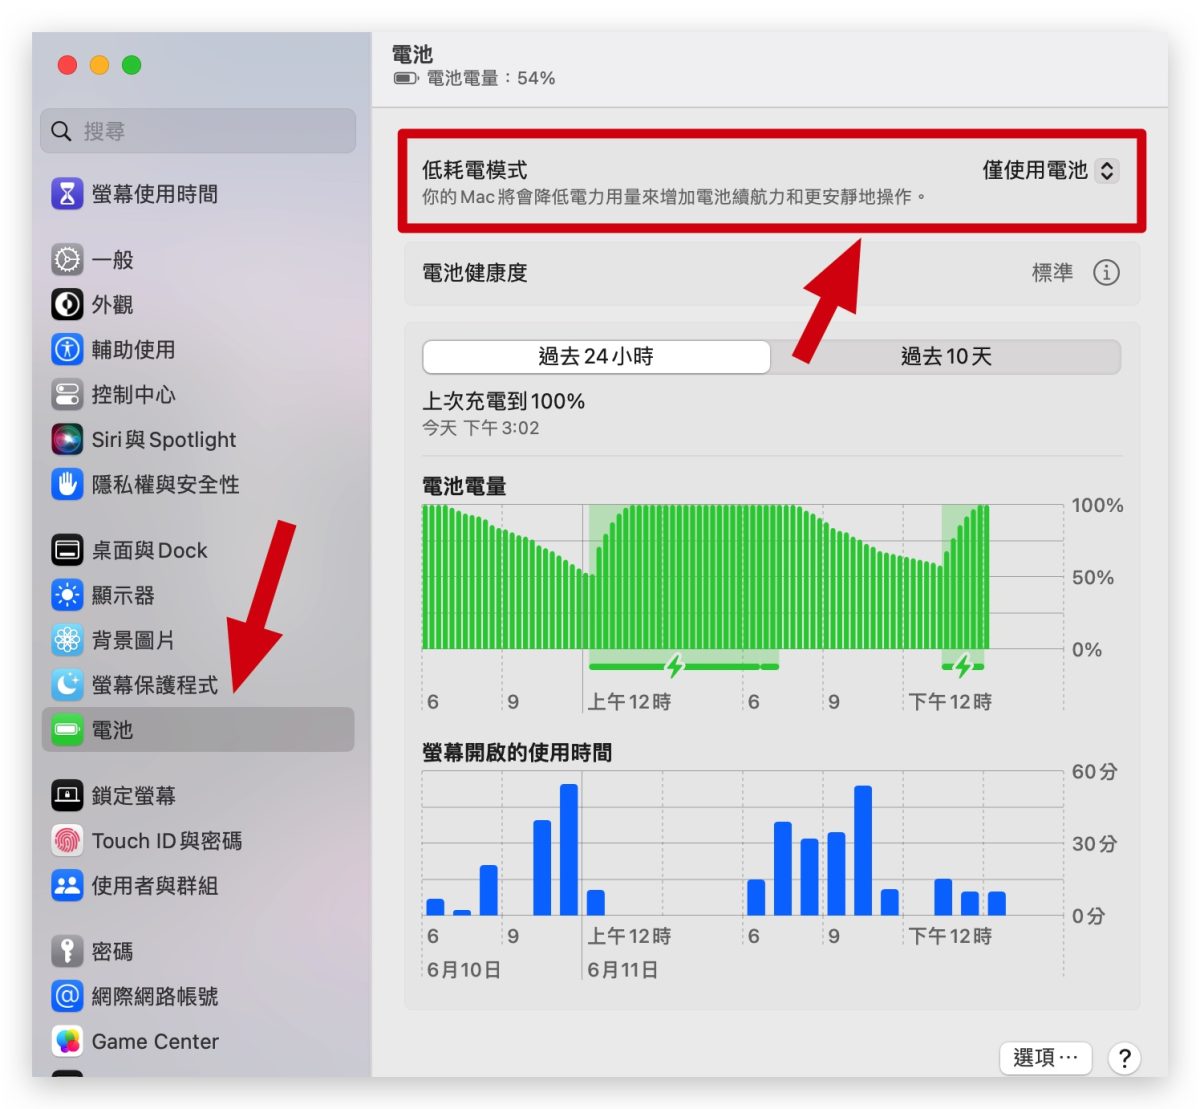Viewport: 1200px width, 1109px height.
Task: Click the 搜尋 search field
Action: pos(198,131)
